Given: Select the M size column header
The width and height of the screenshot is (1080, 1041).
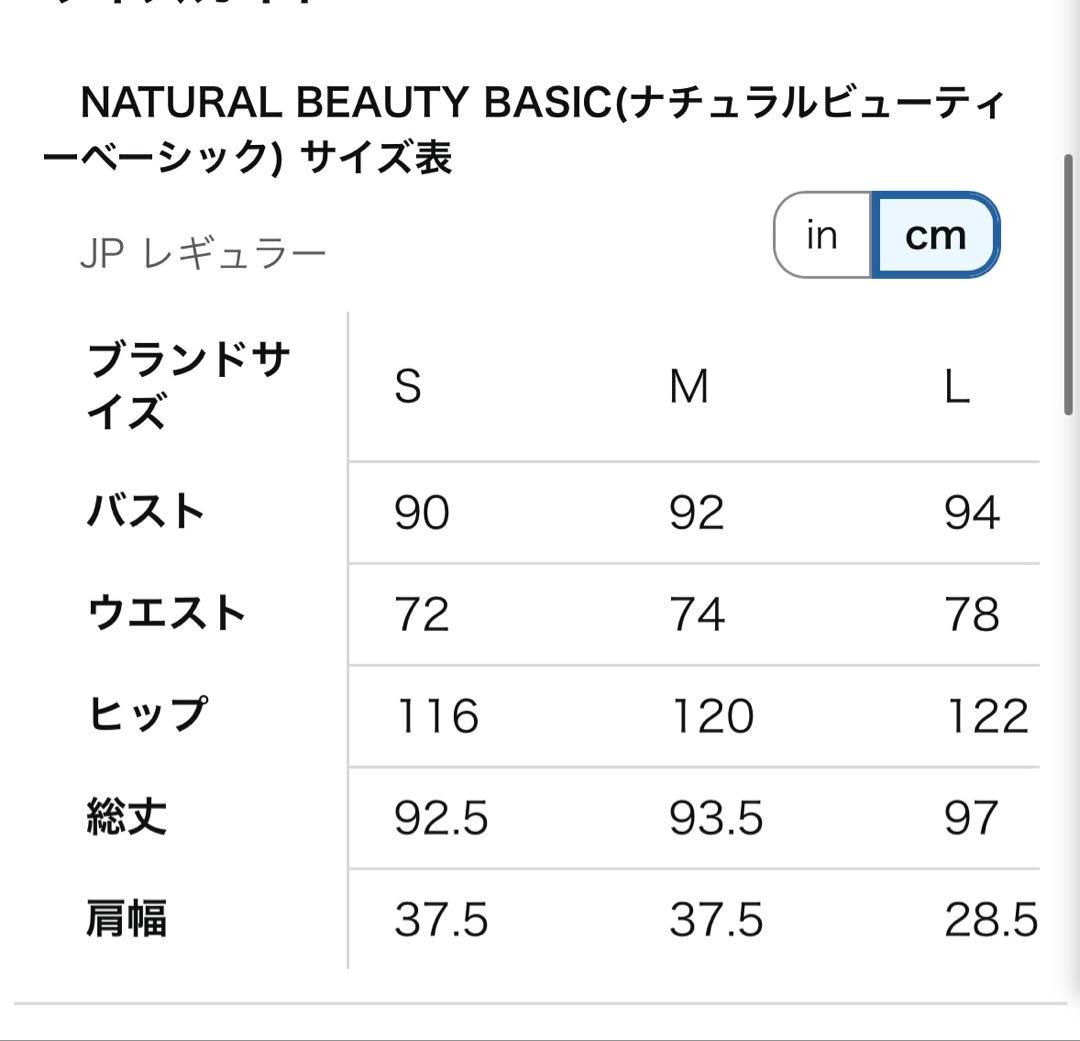Looking at the screenshot, I should tap(689, 386).
